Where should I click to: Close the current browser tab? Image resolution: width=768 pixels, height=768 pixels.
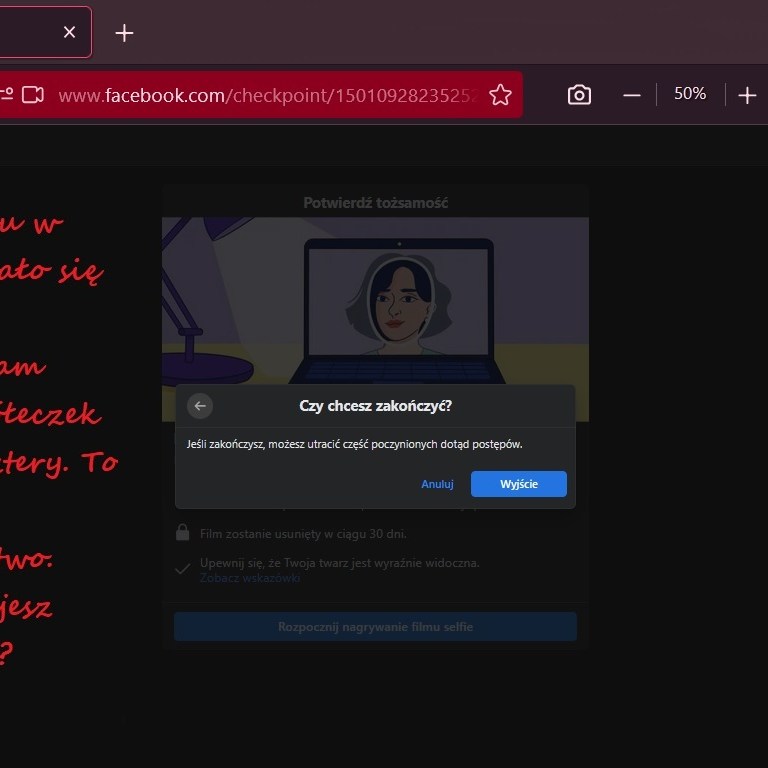point(69,32)
